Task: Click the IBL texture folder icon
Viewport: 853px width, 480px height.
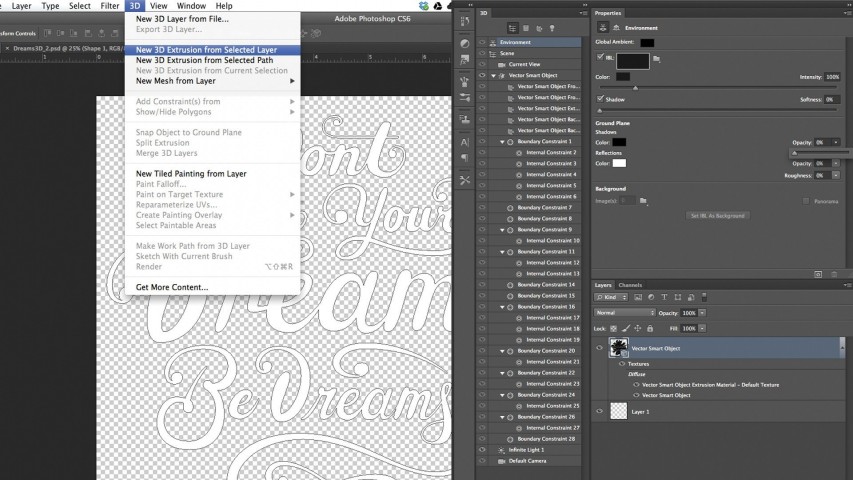Action: (657, 59)
